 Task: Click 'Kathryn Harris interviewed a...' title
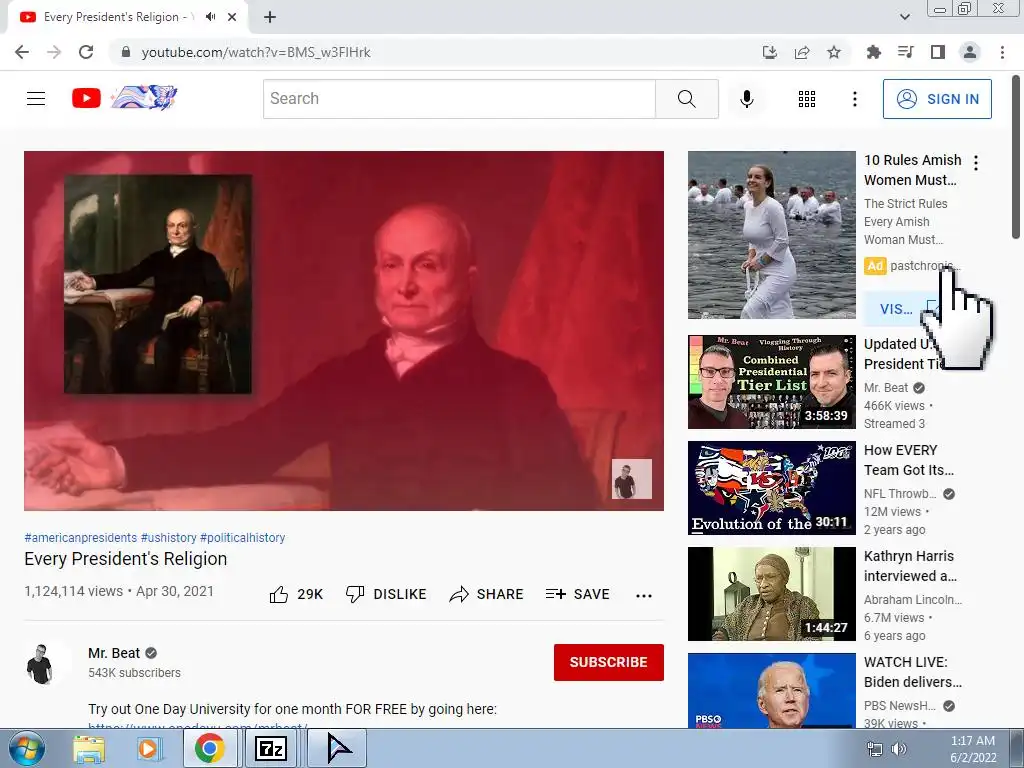pyautogui.click(x=910, y=566)
